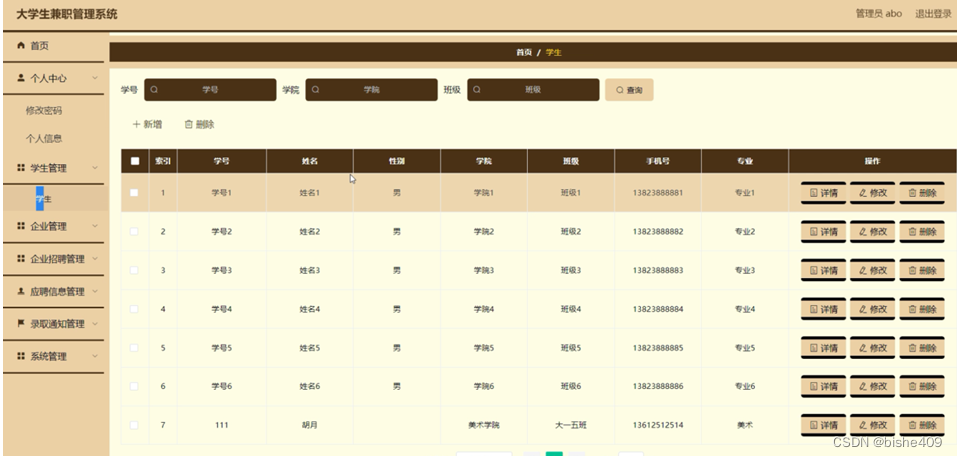This screenshot has height=457, width=957.
Task: Click the grid icon beside 学生管理
Action: [21, 168]
